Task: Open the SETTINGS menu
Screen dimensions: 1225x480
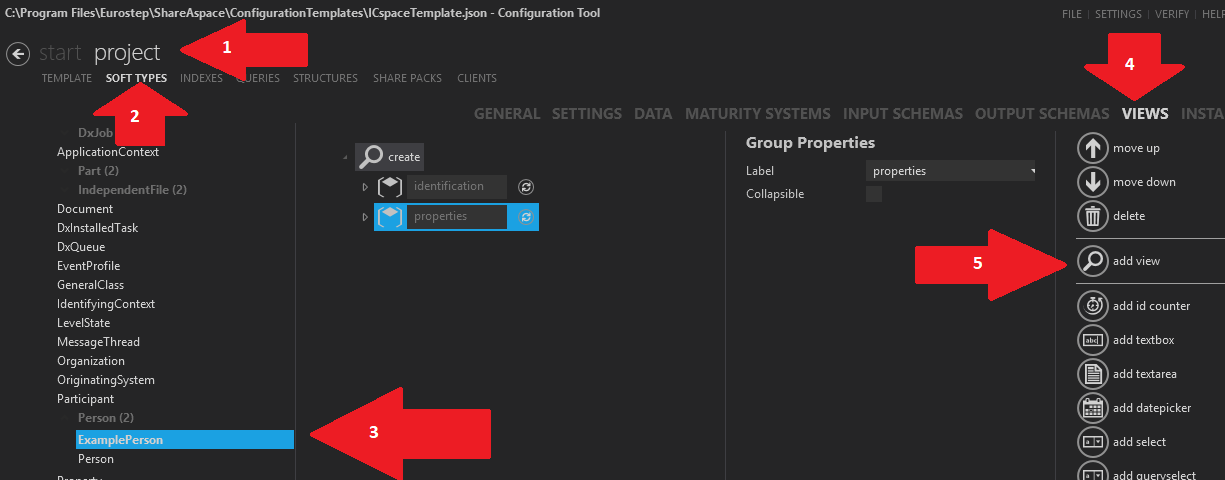Action: pyautogui.click(x=1118, y=15)
